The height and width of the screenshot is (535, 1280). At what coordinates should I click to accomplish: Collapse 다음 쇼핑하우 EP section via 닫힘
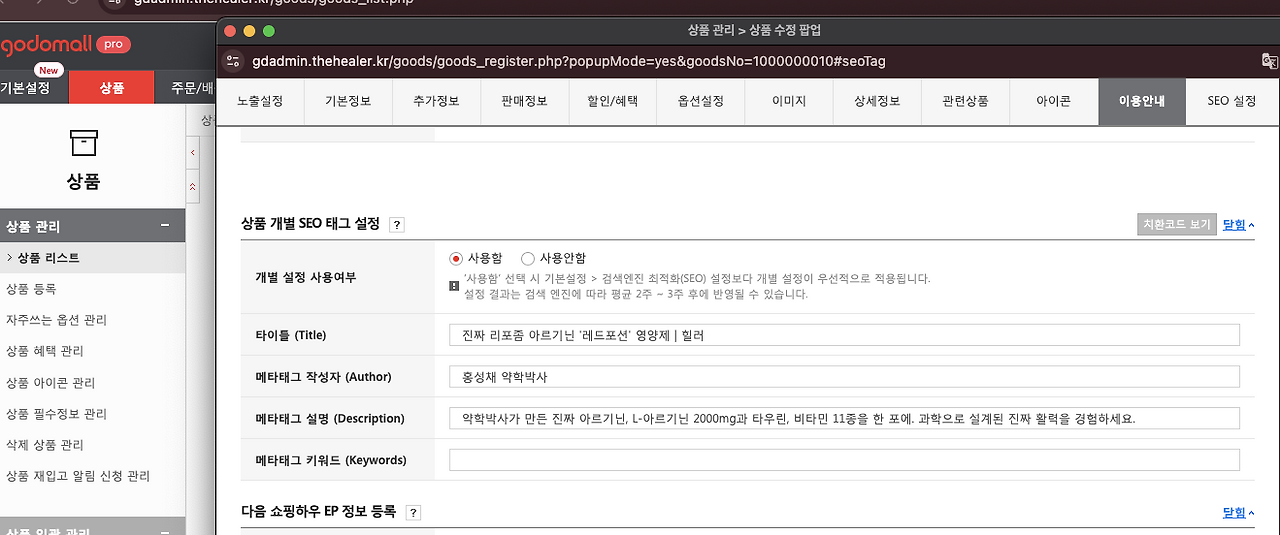click(x=1238, y=512)
